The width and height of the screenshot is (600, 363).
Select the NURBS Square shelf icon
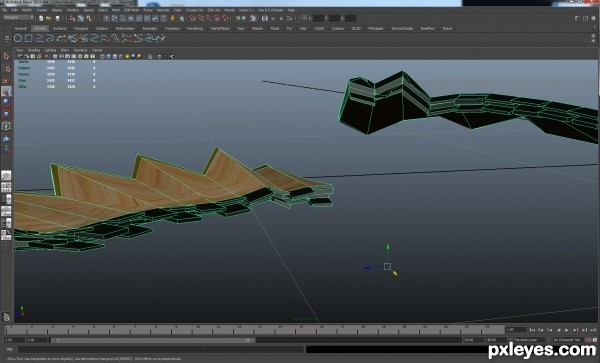29,38
